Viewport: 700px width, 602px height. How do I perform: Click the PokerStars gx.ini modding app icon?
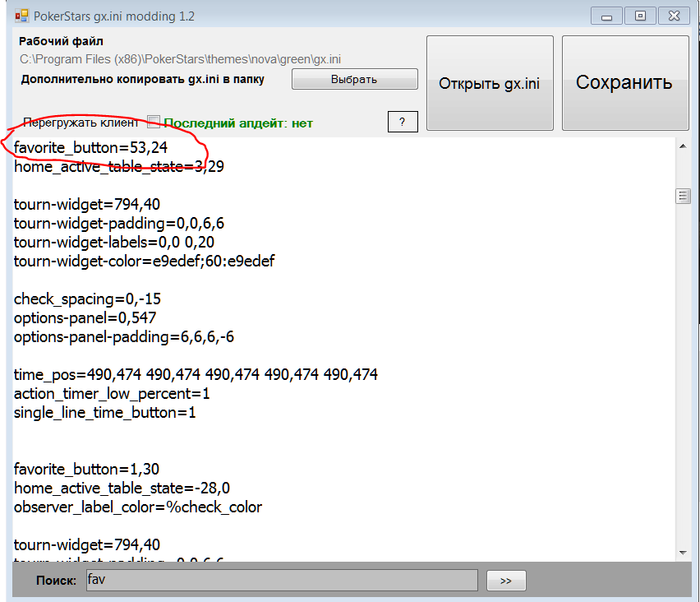[21, 17]
